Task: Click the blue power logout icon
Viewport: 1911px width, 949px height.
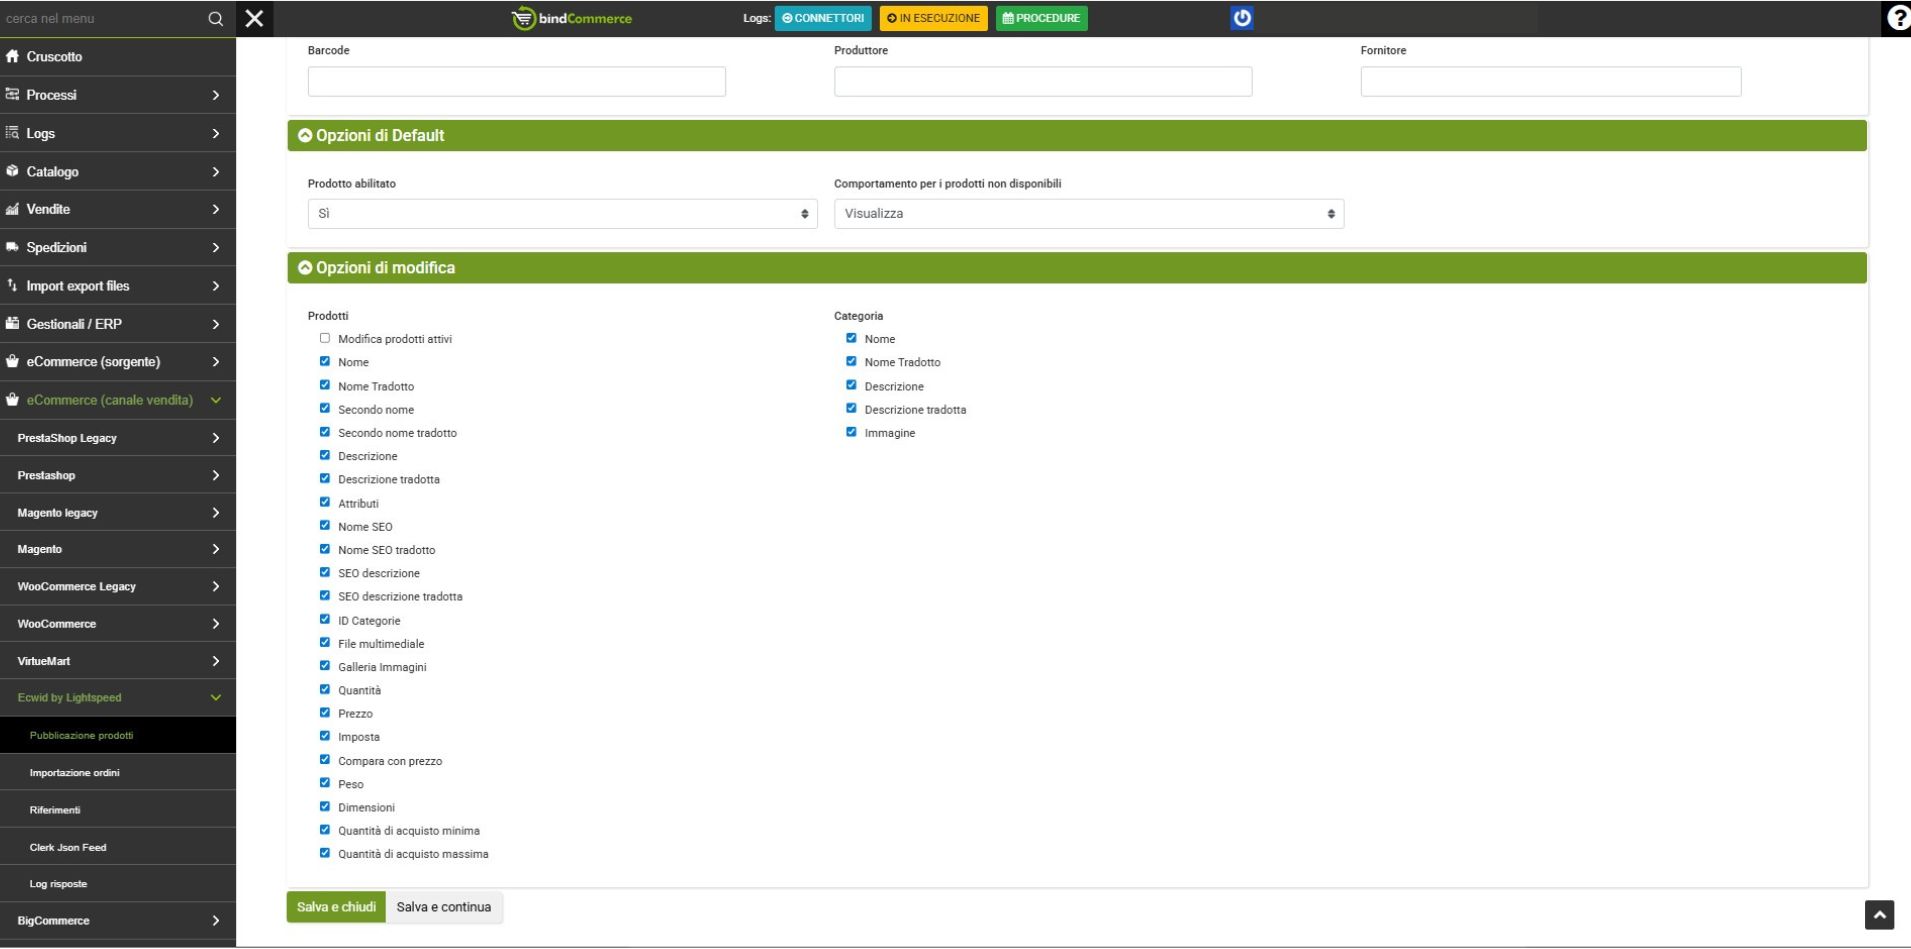Action: [1241, 18]
